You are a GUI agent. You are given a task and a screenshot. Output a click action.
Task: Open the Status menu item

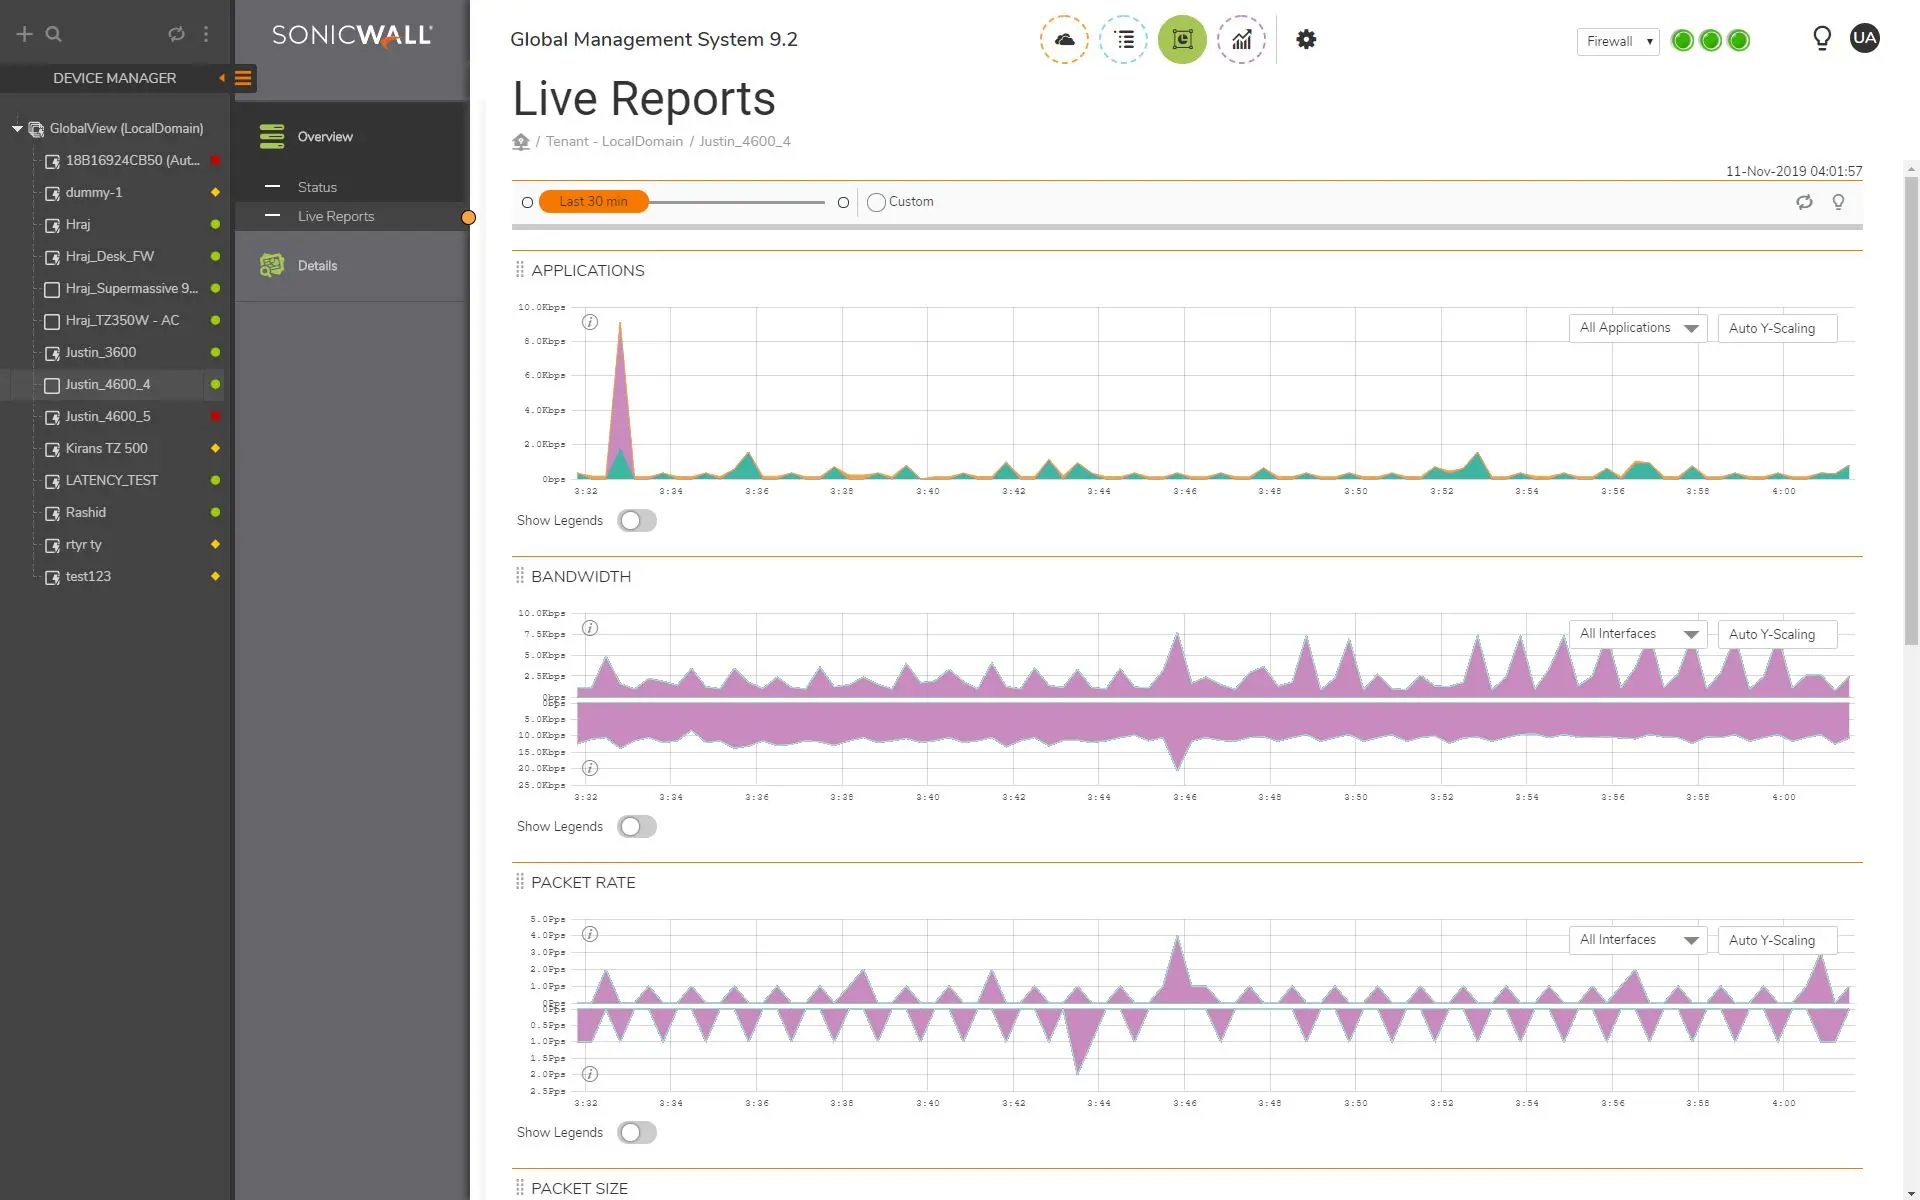317,187
